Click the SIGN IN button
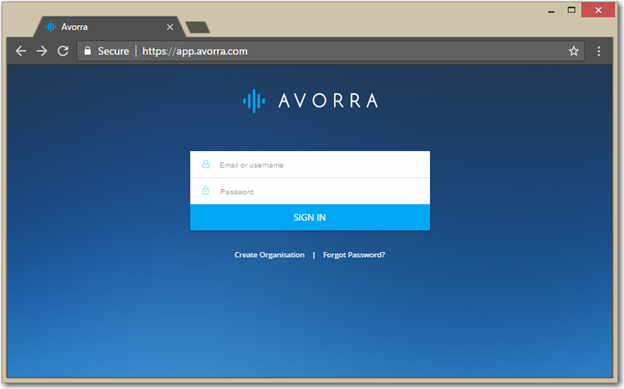 (x=310, y=217)
